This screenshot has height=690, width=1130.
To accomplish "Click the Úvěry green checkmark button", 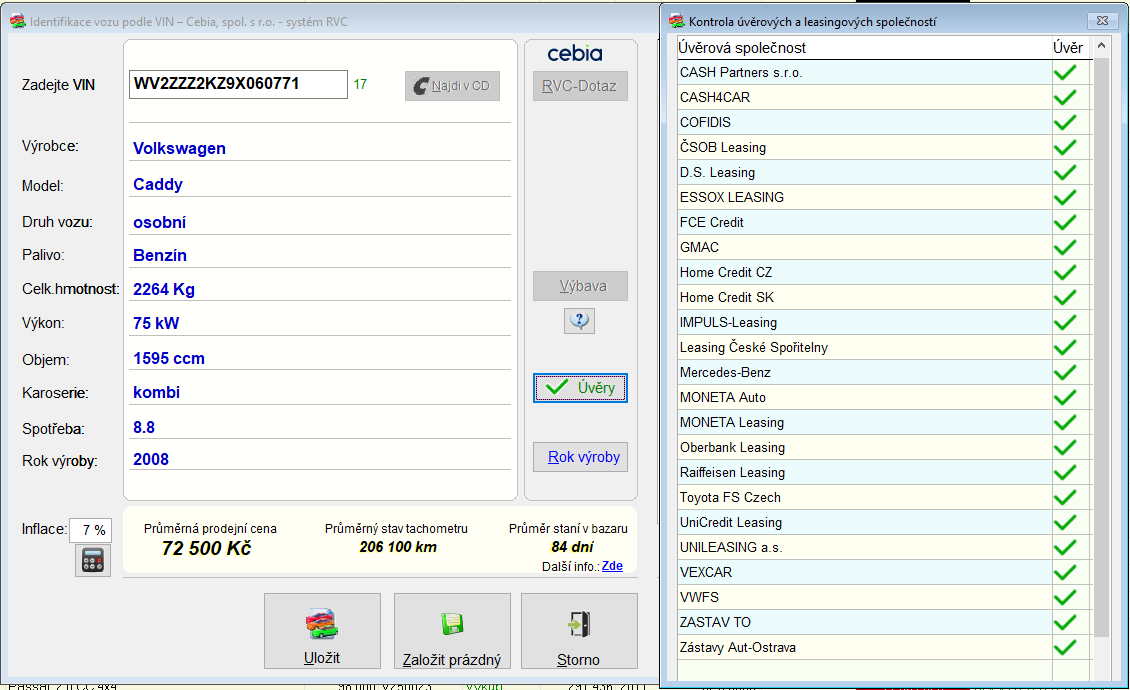I will coord(580,388).
